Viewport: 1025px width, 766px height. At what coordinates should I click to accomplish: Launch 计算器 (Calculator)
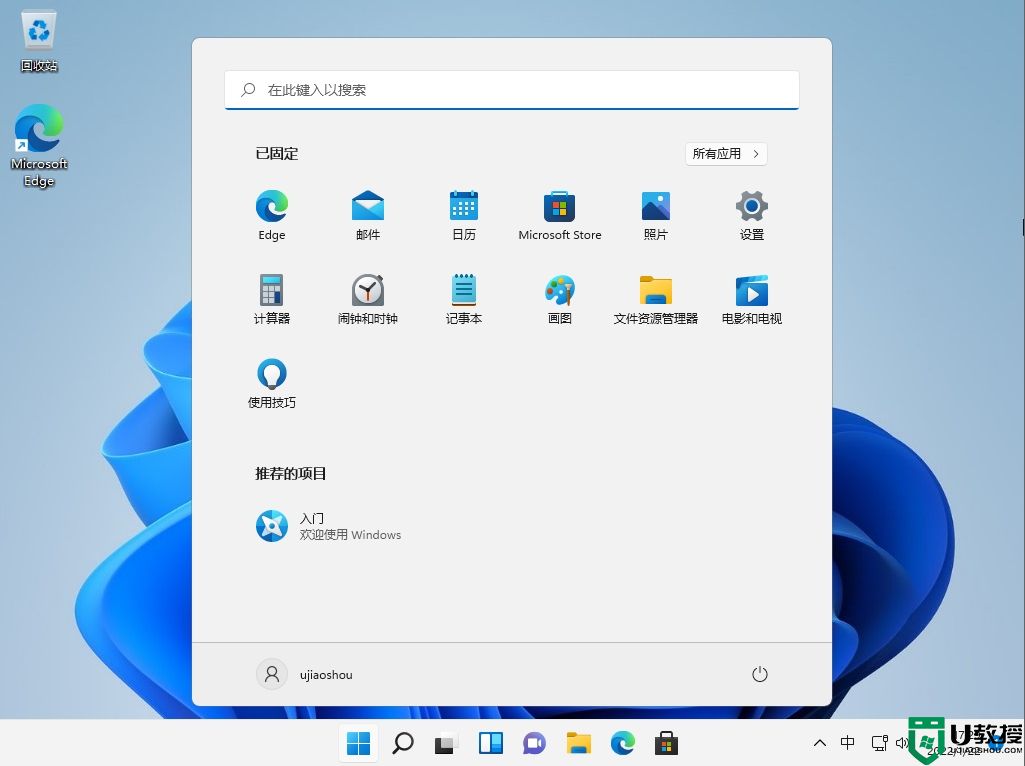coord(271,297)
